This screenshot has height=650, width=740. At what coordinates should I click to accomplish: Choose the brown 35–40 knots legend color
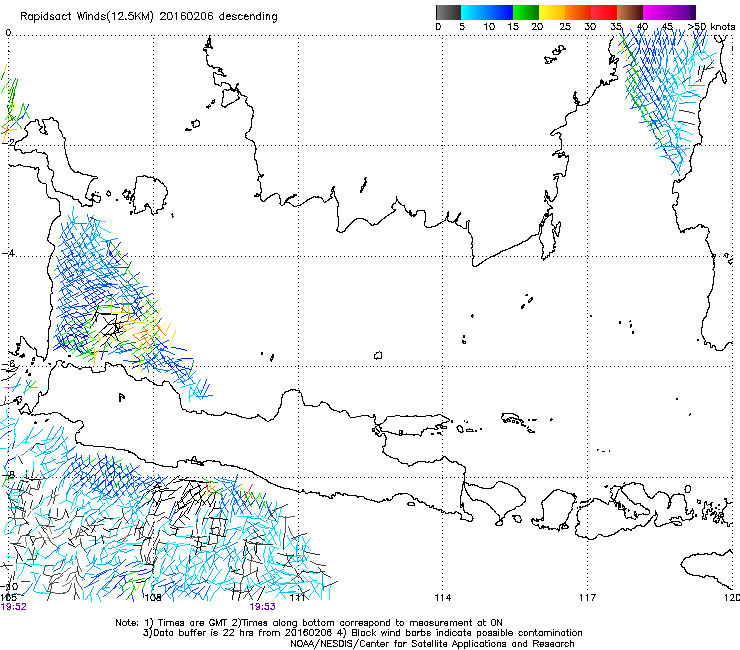(630, 12)
